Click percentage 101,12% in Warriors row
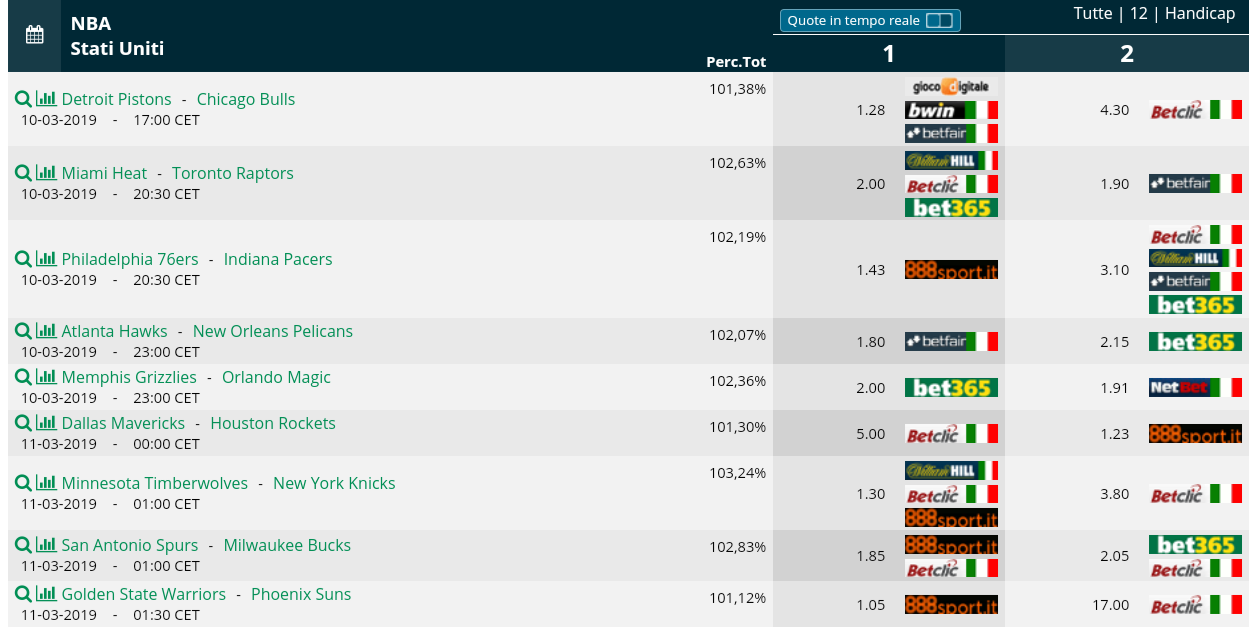 [x=738, y=598]
